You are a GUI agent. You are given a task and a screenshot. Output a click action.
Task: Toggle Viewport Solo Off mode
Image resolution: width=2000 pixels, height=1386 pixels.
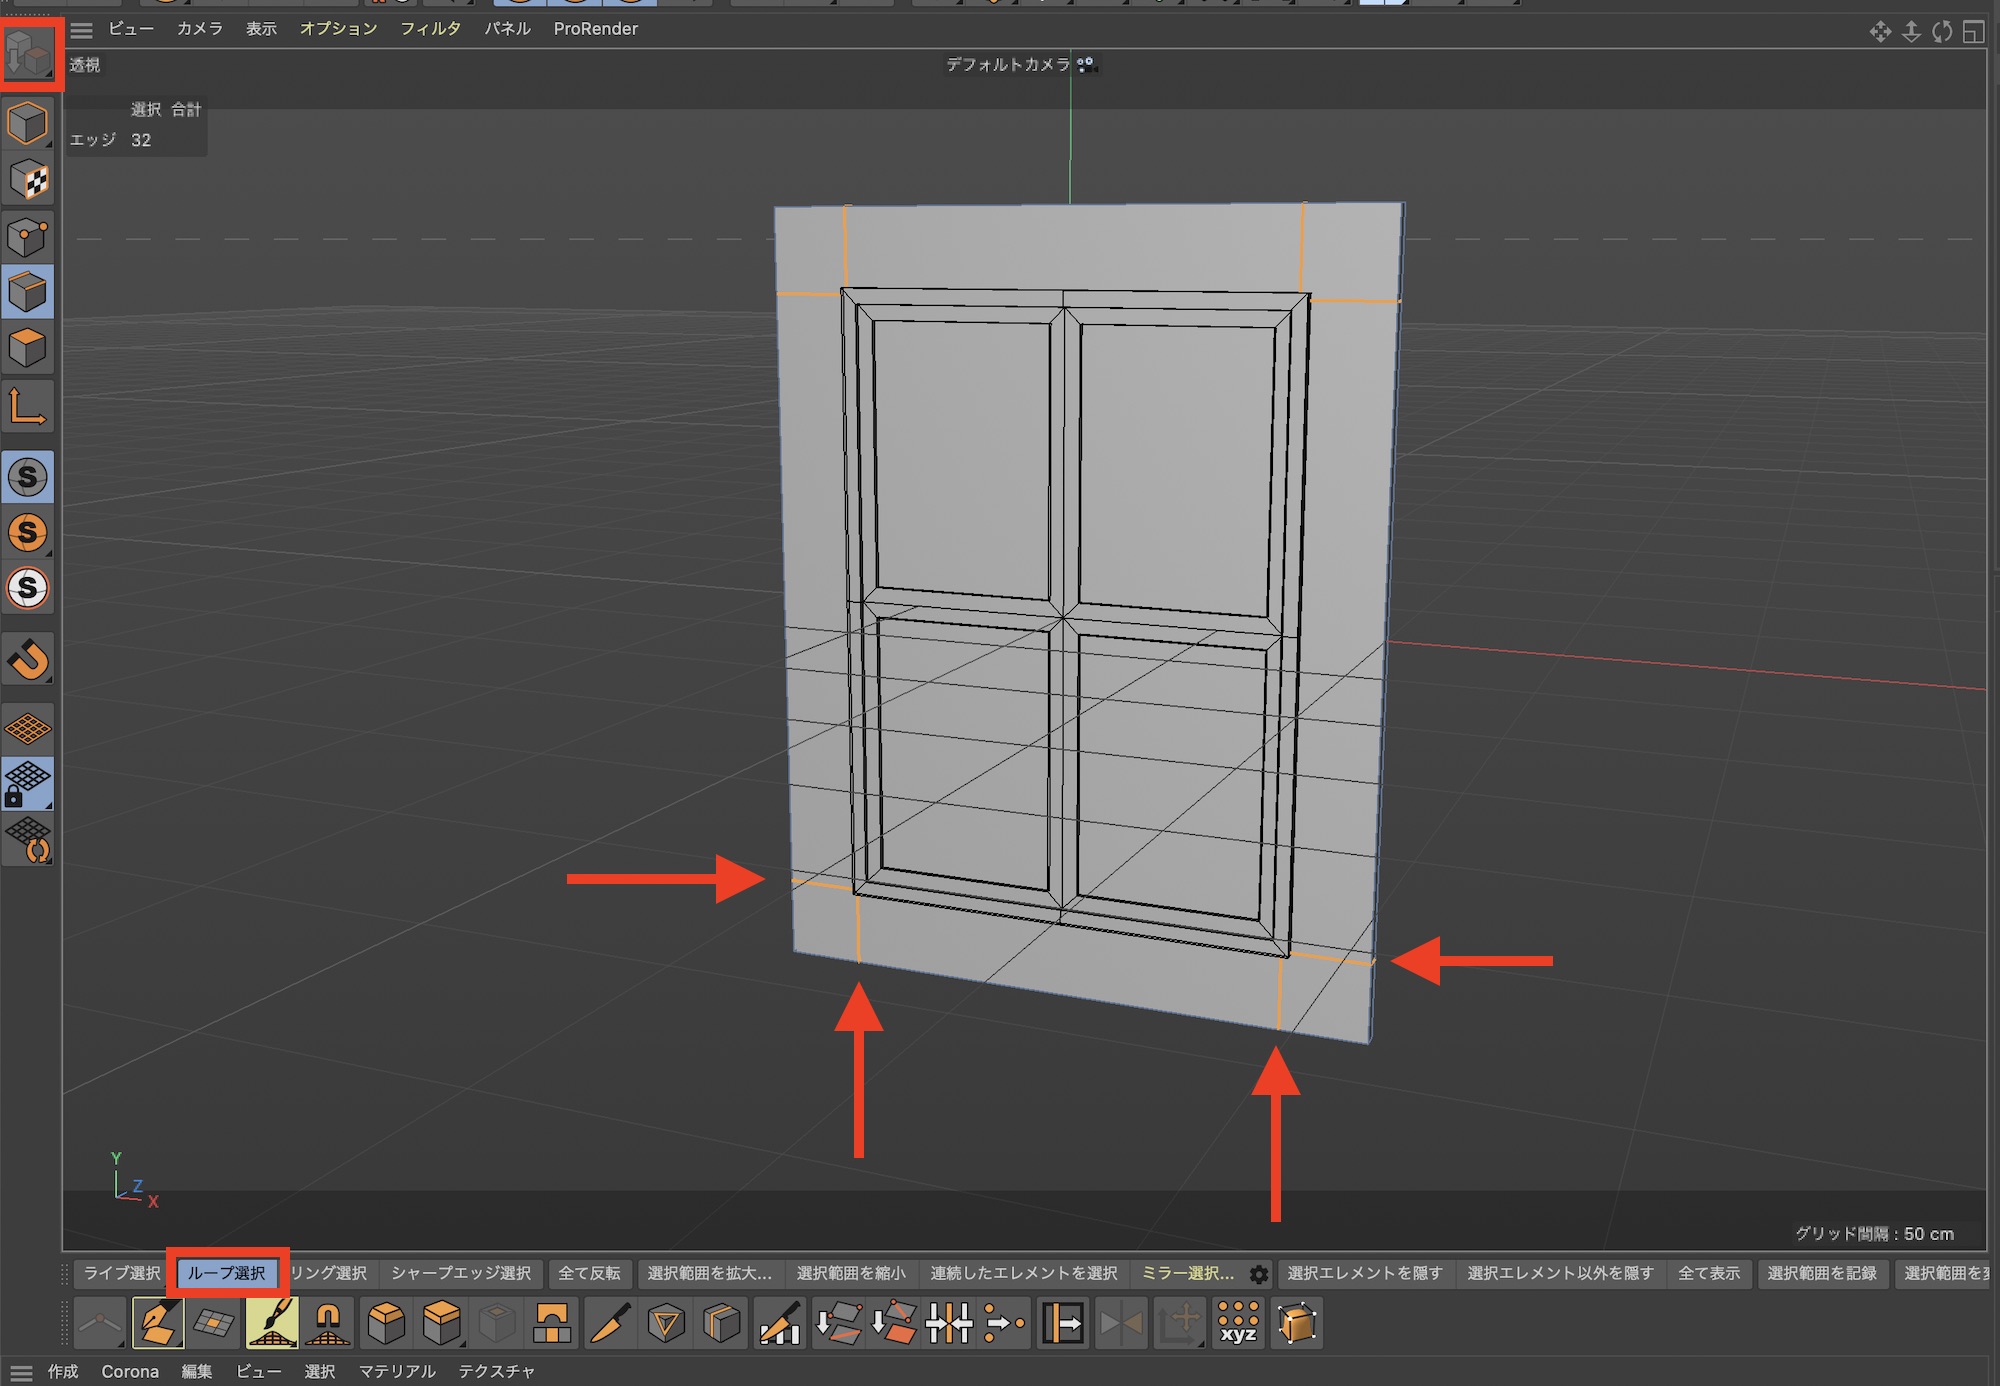click(28, 477)
